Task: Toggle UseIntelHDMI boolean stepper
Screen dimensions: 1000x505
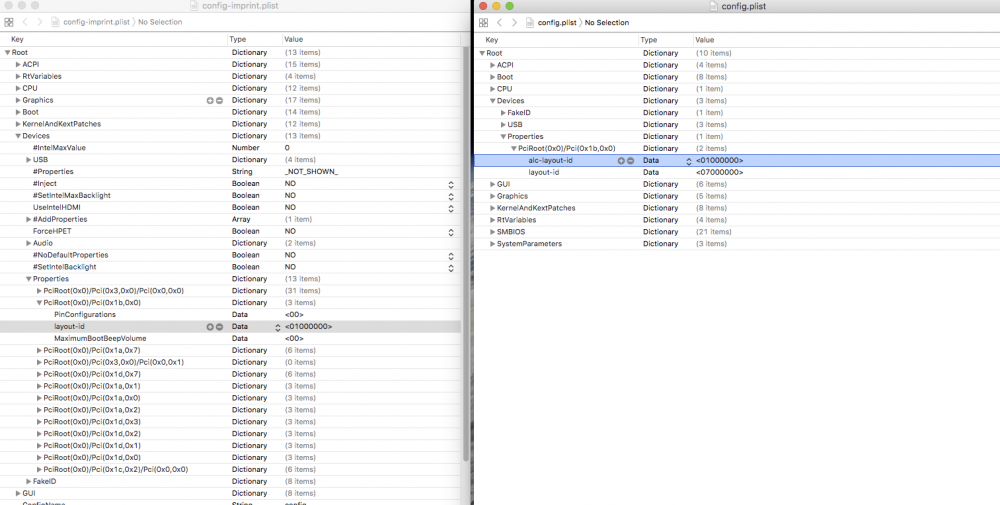Action: [x=451, y=208]
